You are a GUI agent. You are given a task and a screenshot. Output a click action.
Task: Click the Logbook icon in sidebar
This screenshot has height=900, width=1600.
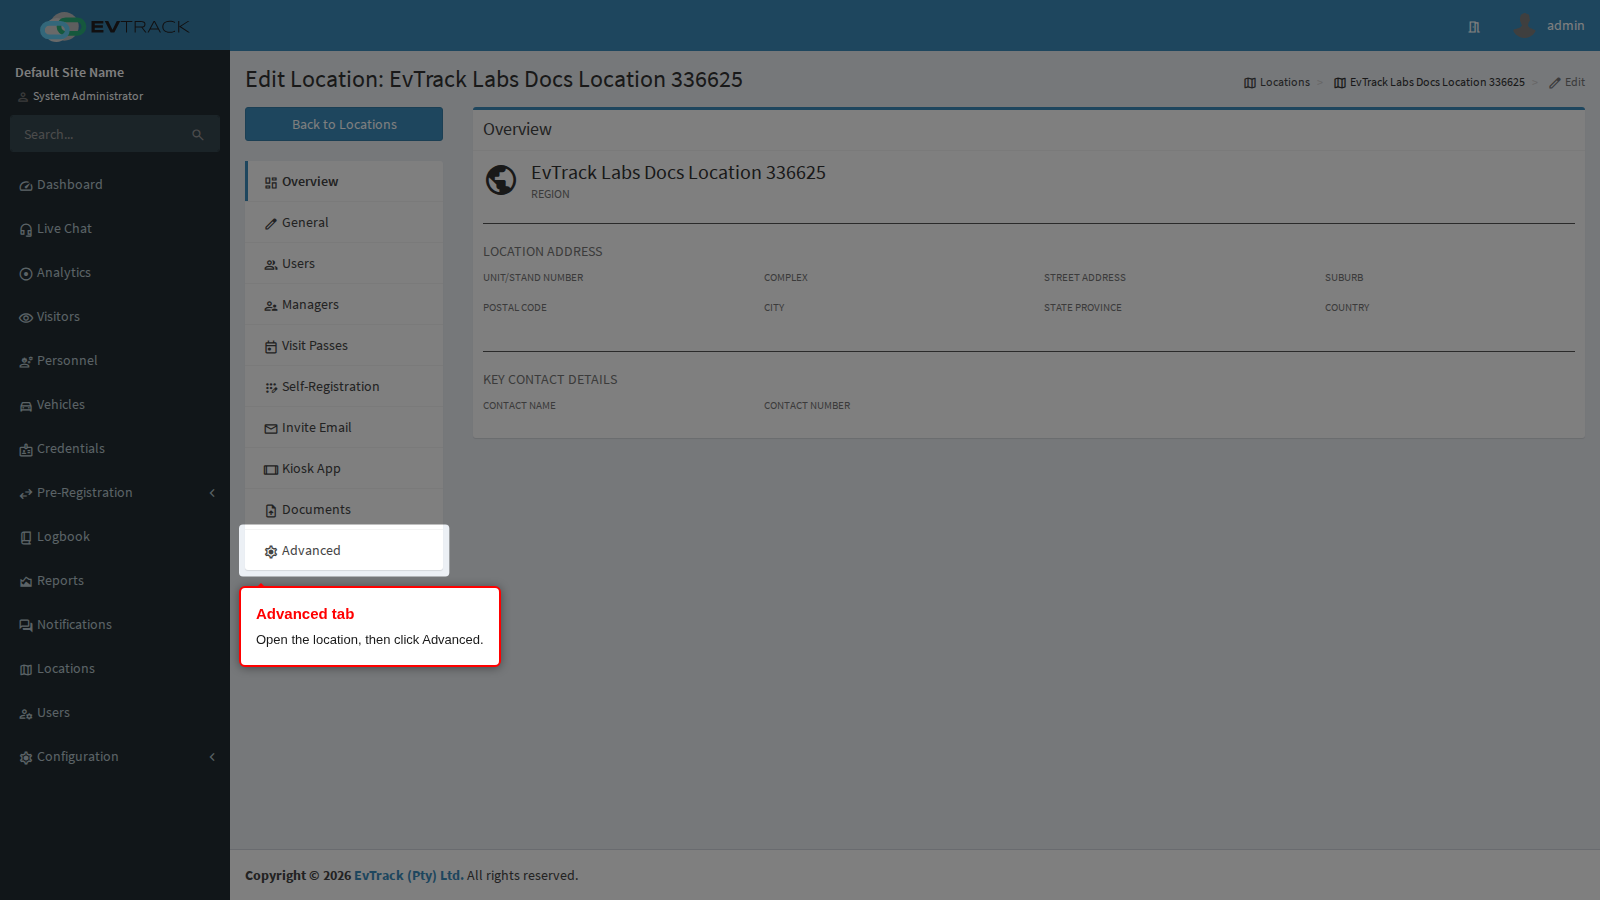[x=26, y=538]
